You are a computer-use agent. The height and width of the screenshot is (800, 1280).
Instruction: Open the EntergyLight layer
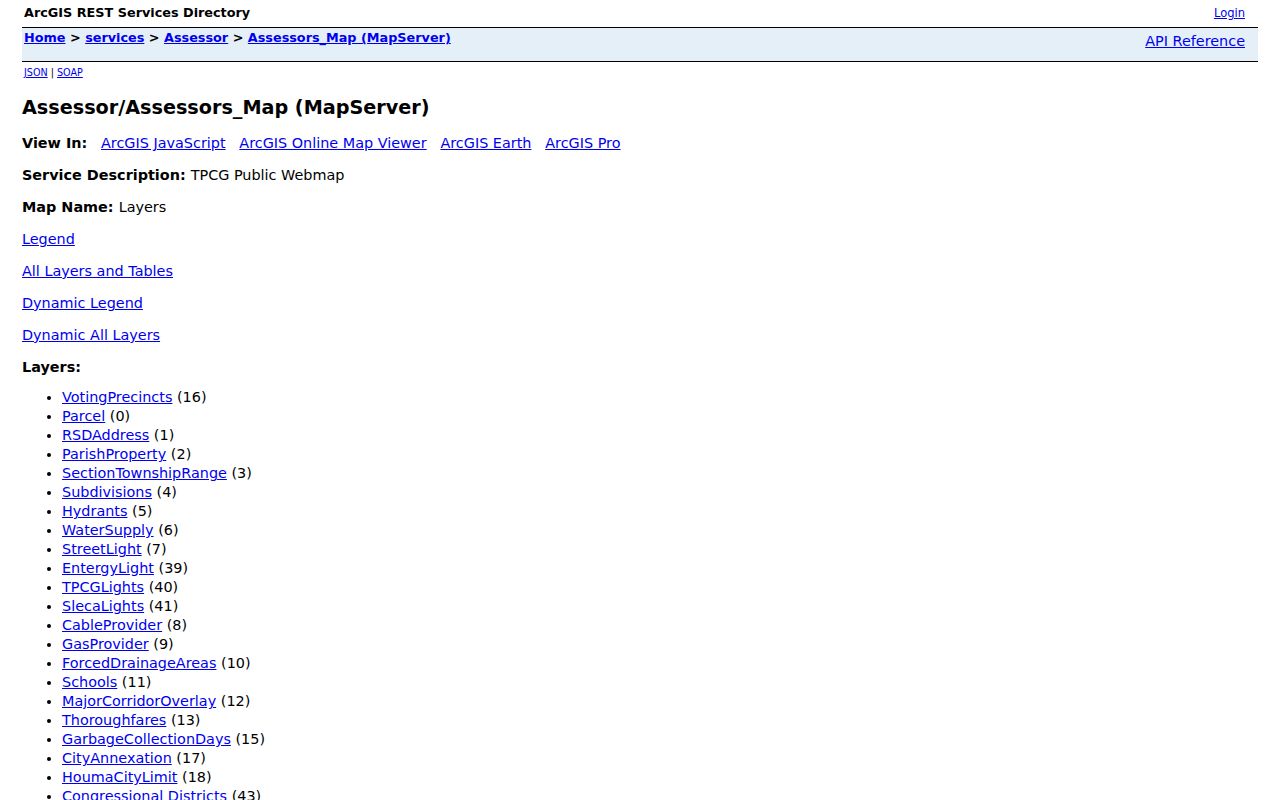click(x=108, y=568)
